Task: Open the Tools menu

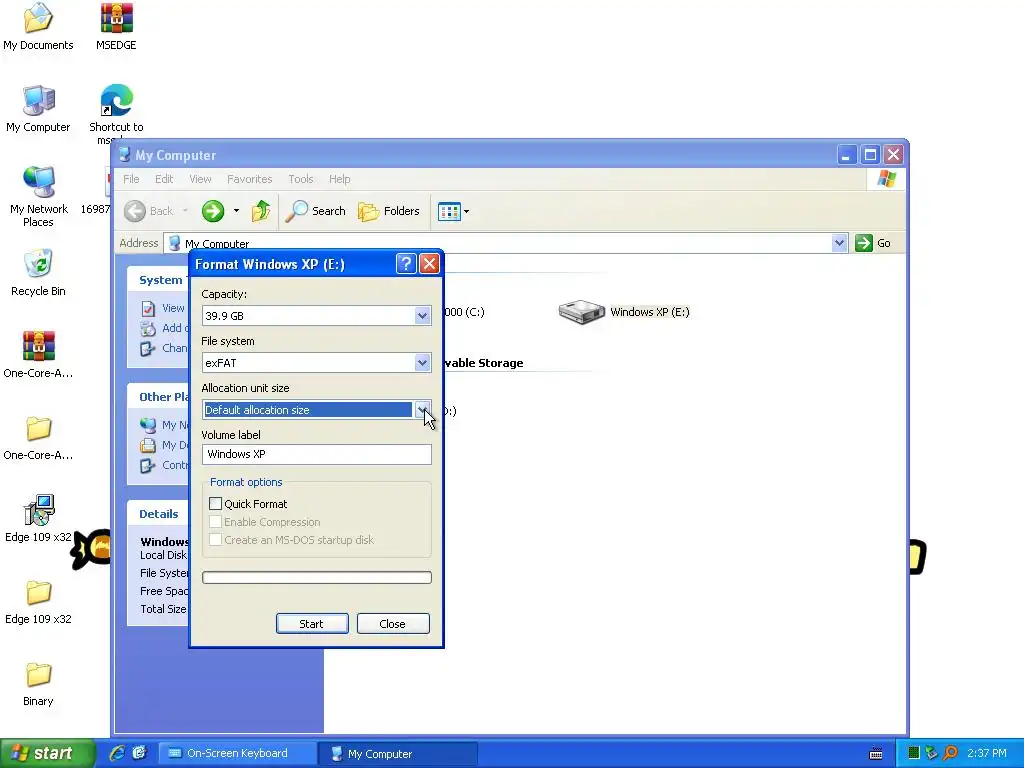Action: click(301, 179)
